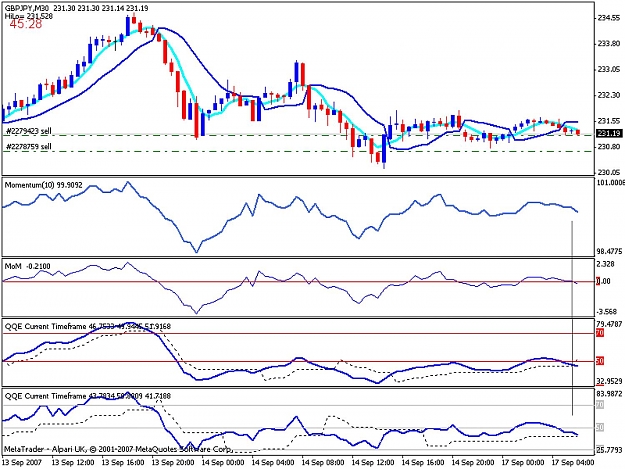The image size is (625, 469).
Task: Click the 230.05 price axis label
Action: (609, 172)
